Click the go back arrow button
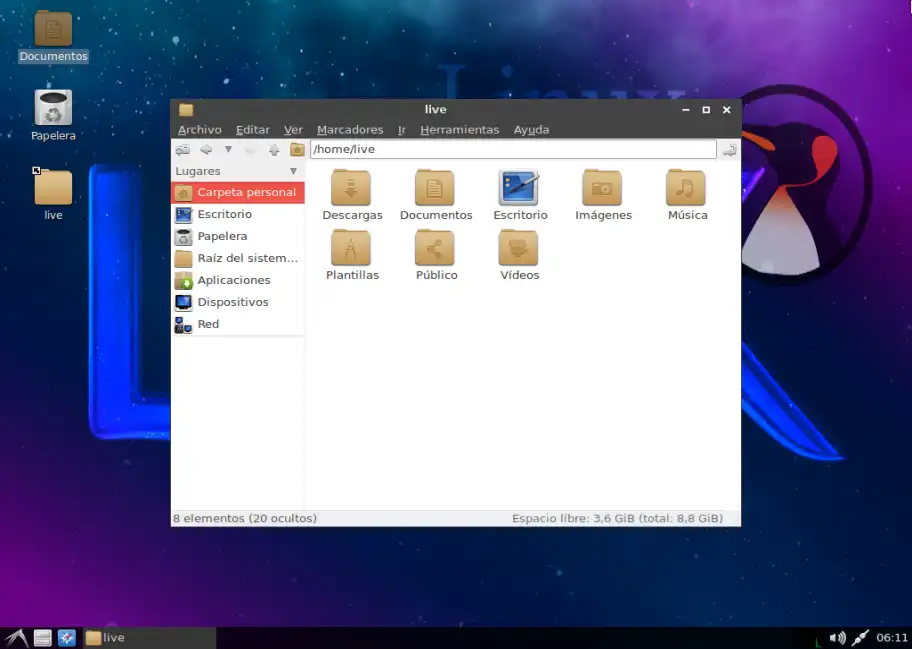 pos(206,150)
